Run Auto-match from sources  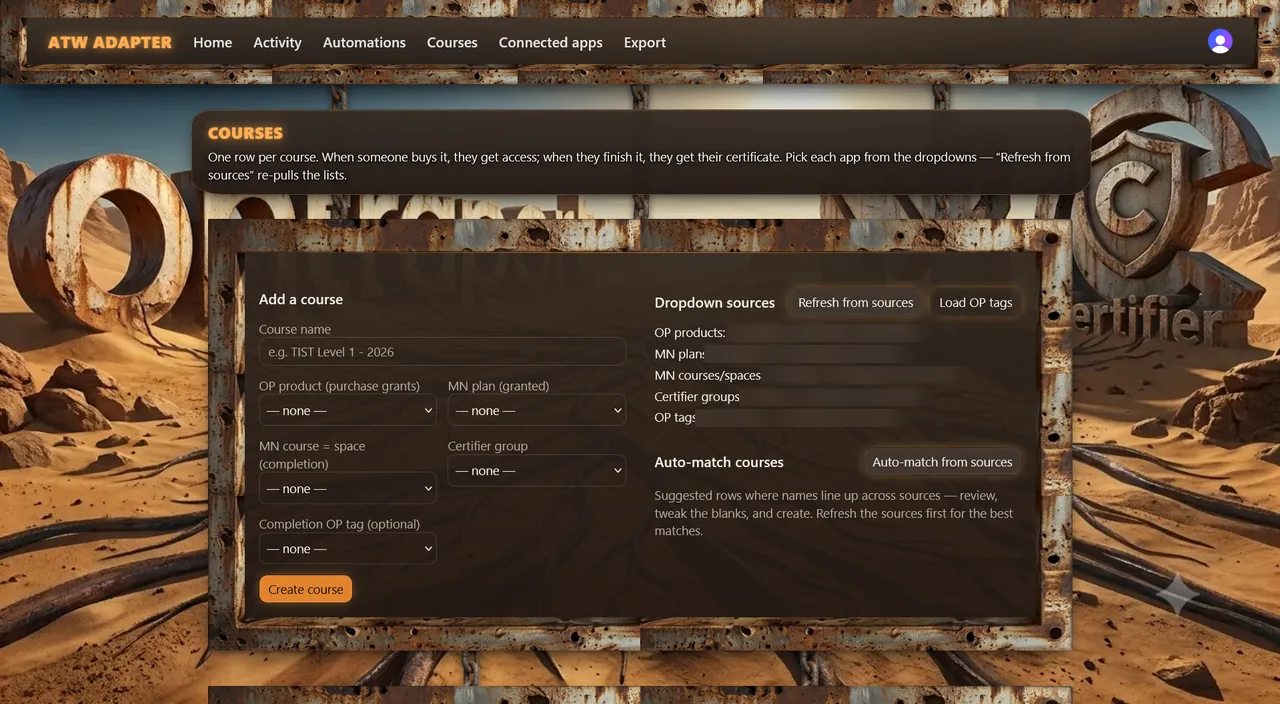(942, 462)
